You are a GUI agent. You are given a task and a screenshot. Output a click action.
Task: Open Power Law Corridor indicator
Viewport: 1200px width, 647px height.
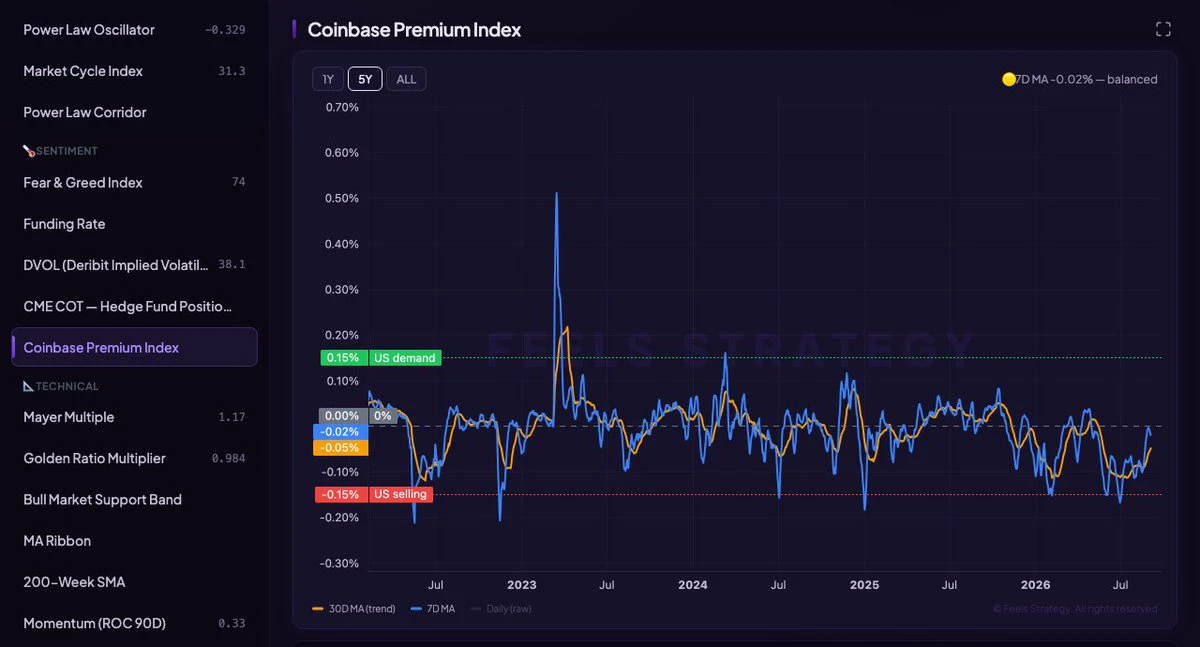(x=134, y=112)
